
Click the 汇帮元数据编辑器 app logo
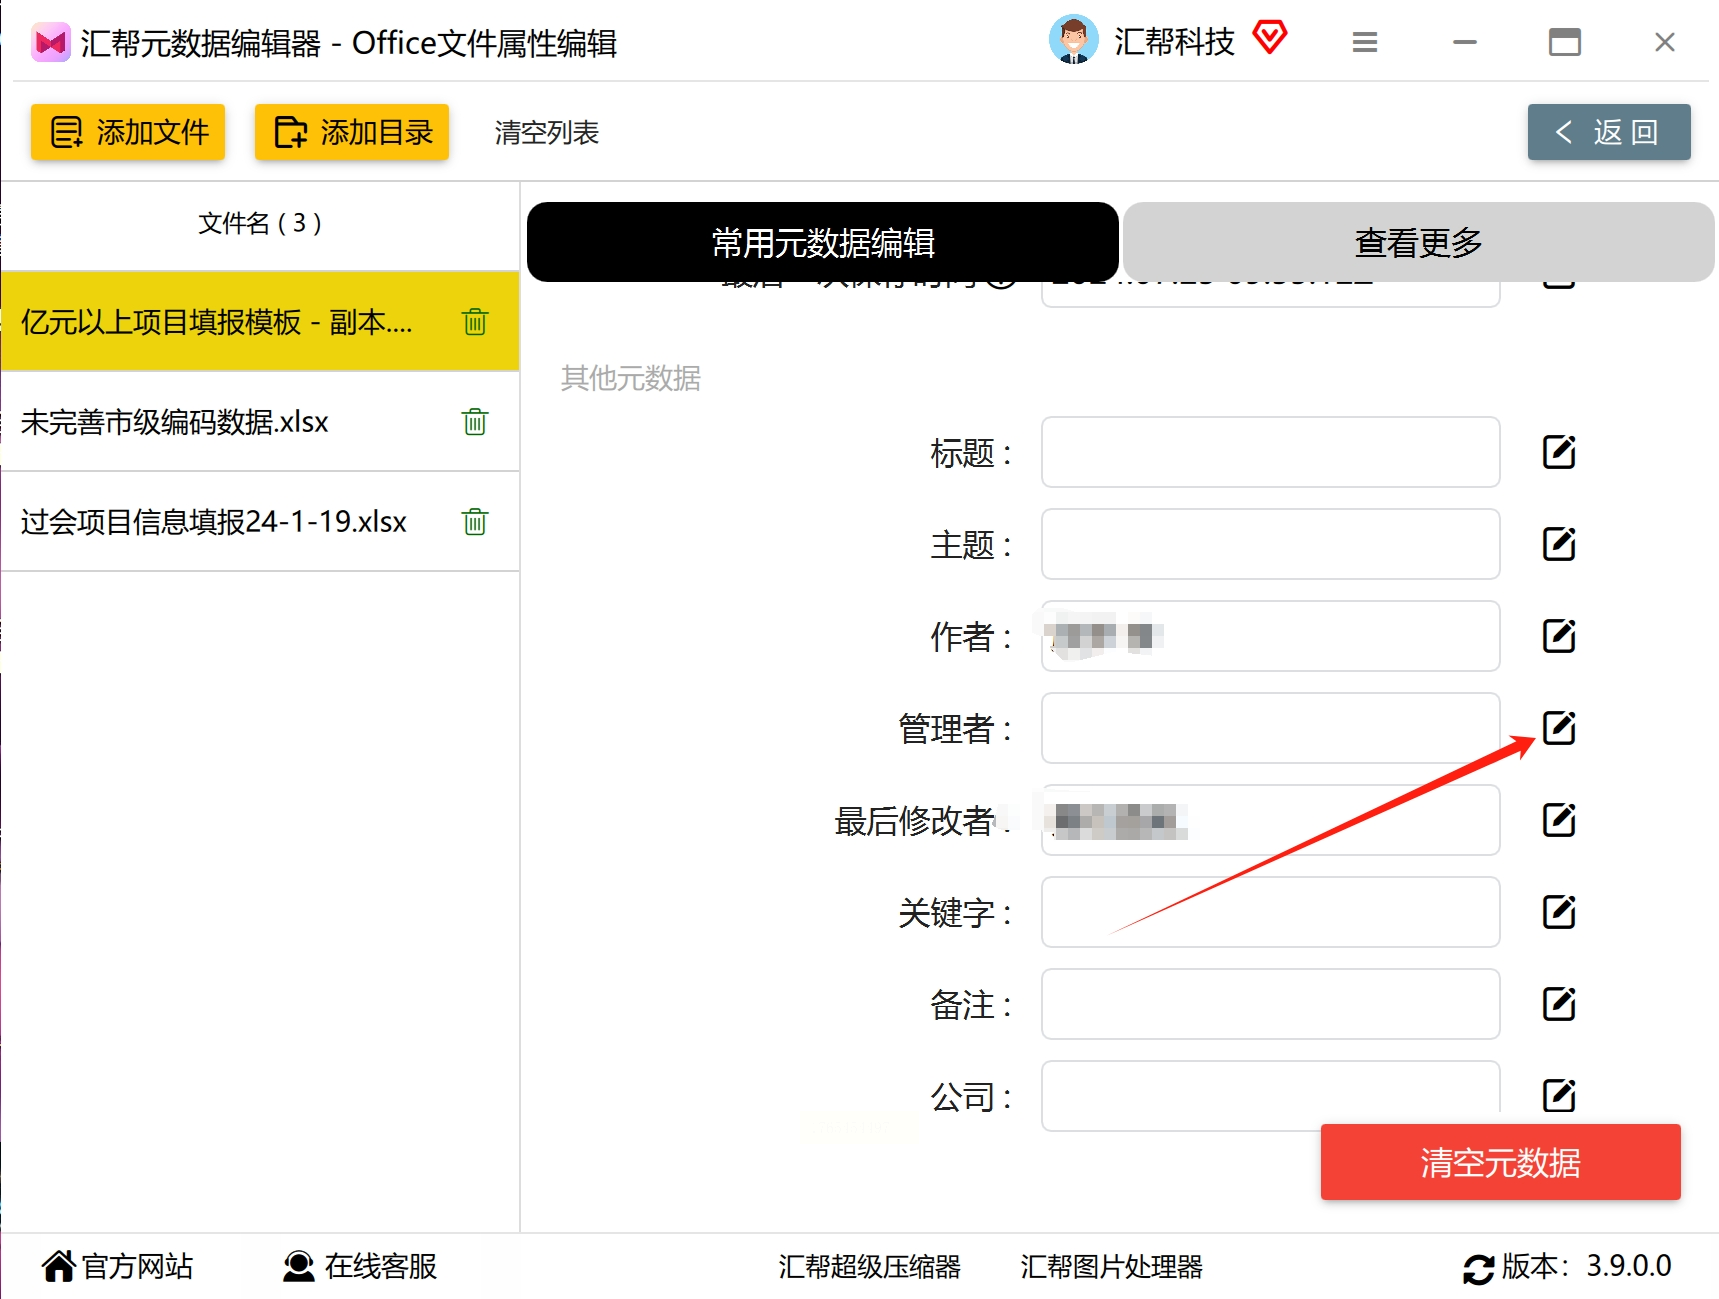[x=50, y=42]
